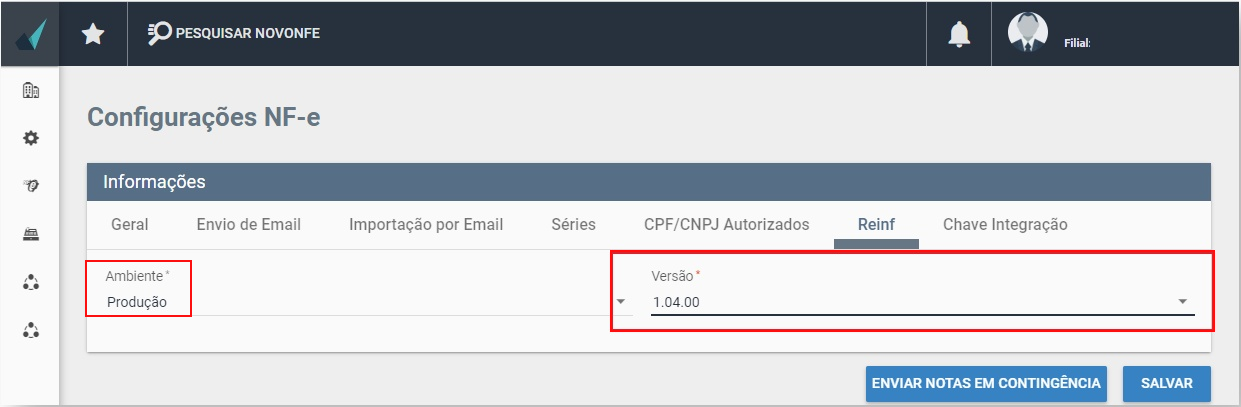The height and width of the screenshot is (407, 1241).
Task: Select the Séries tab
Action: [x=573, y=224]
